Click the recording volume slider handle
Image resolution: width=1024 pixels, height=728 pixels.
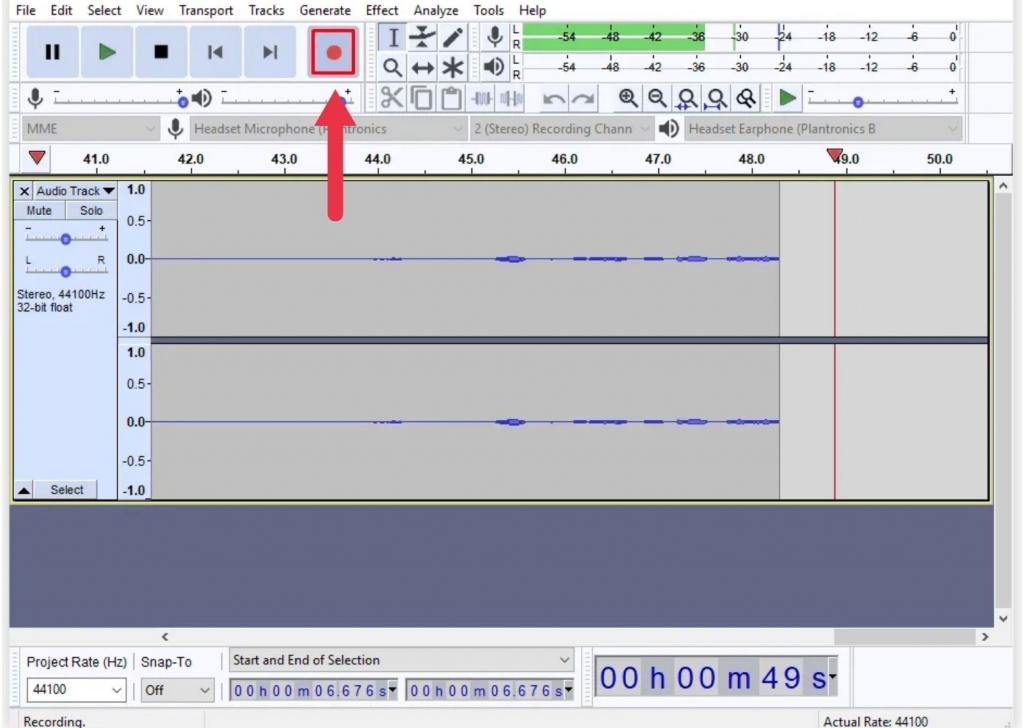(x=183, y=102)
